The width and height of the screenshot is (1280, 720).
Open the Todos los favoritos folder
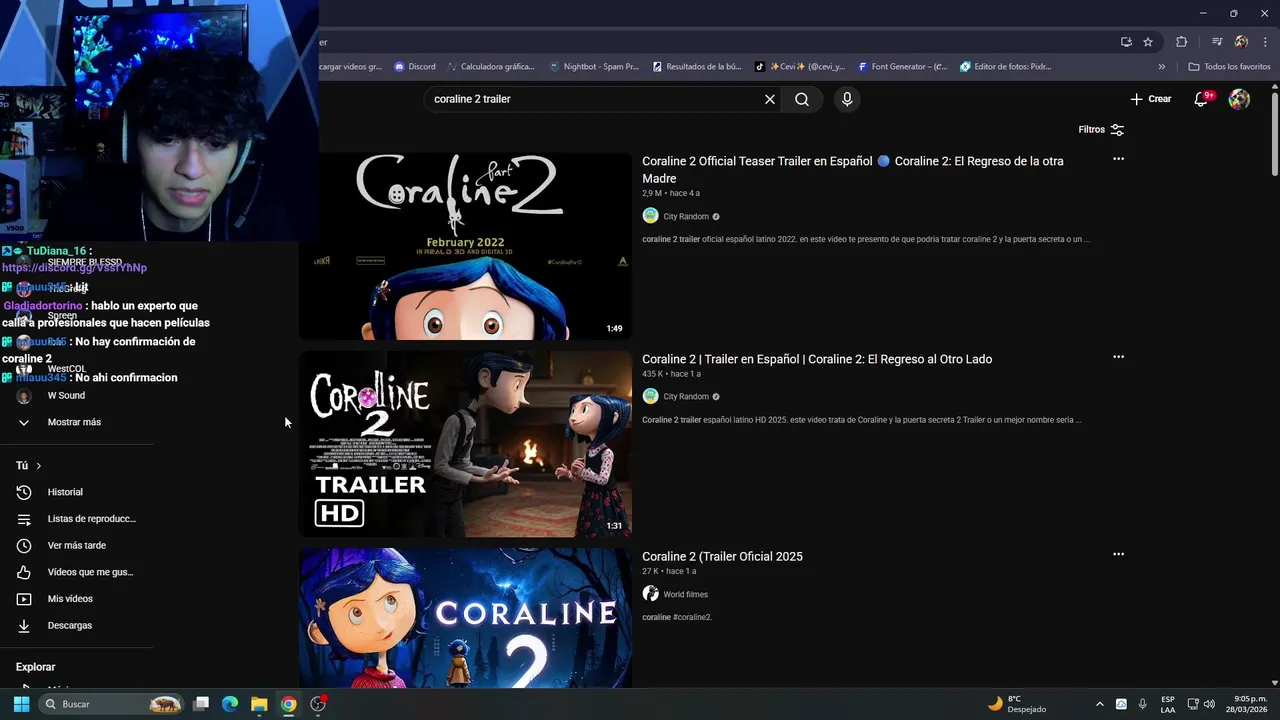coord(1229,67)
